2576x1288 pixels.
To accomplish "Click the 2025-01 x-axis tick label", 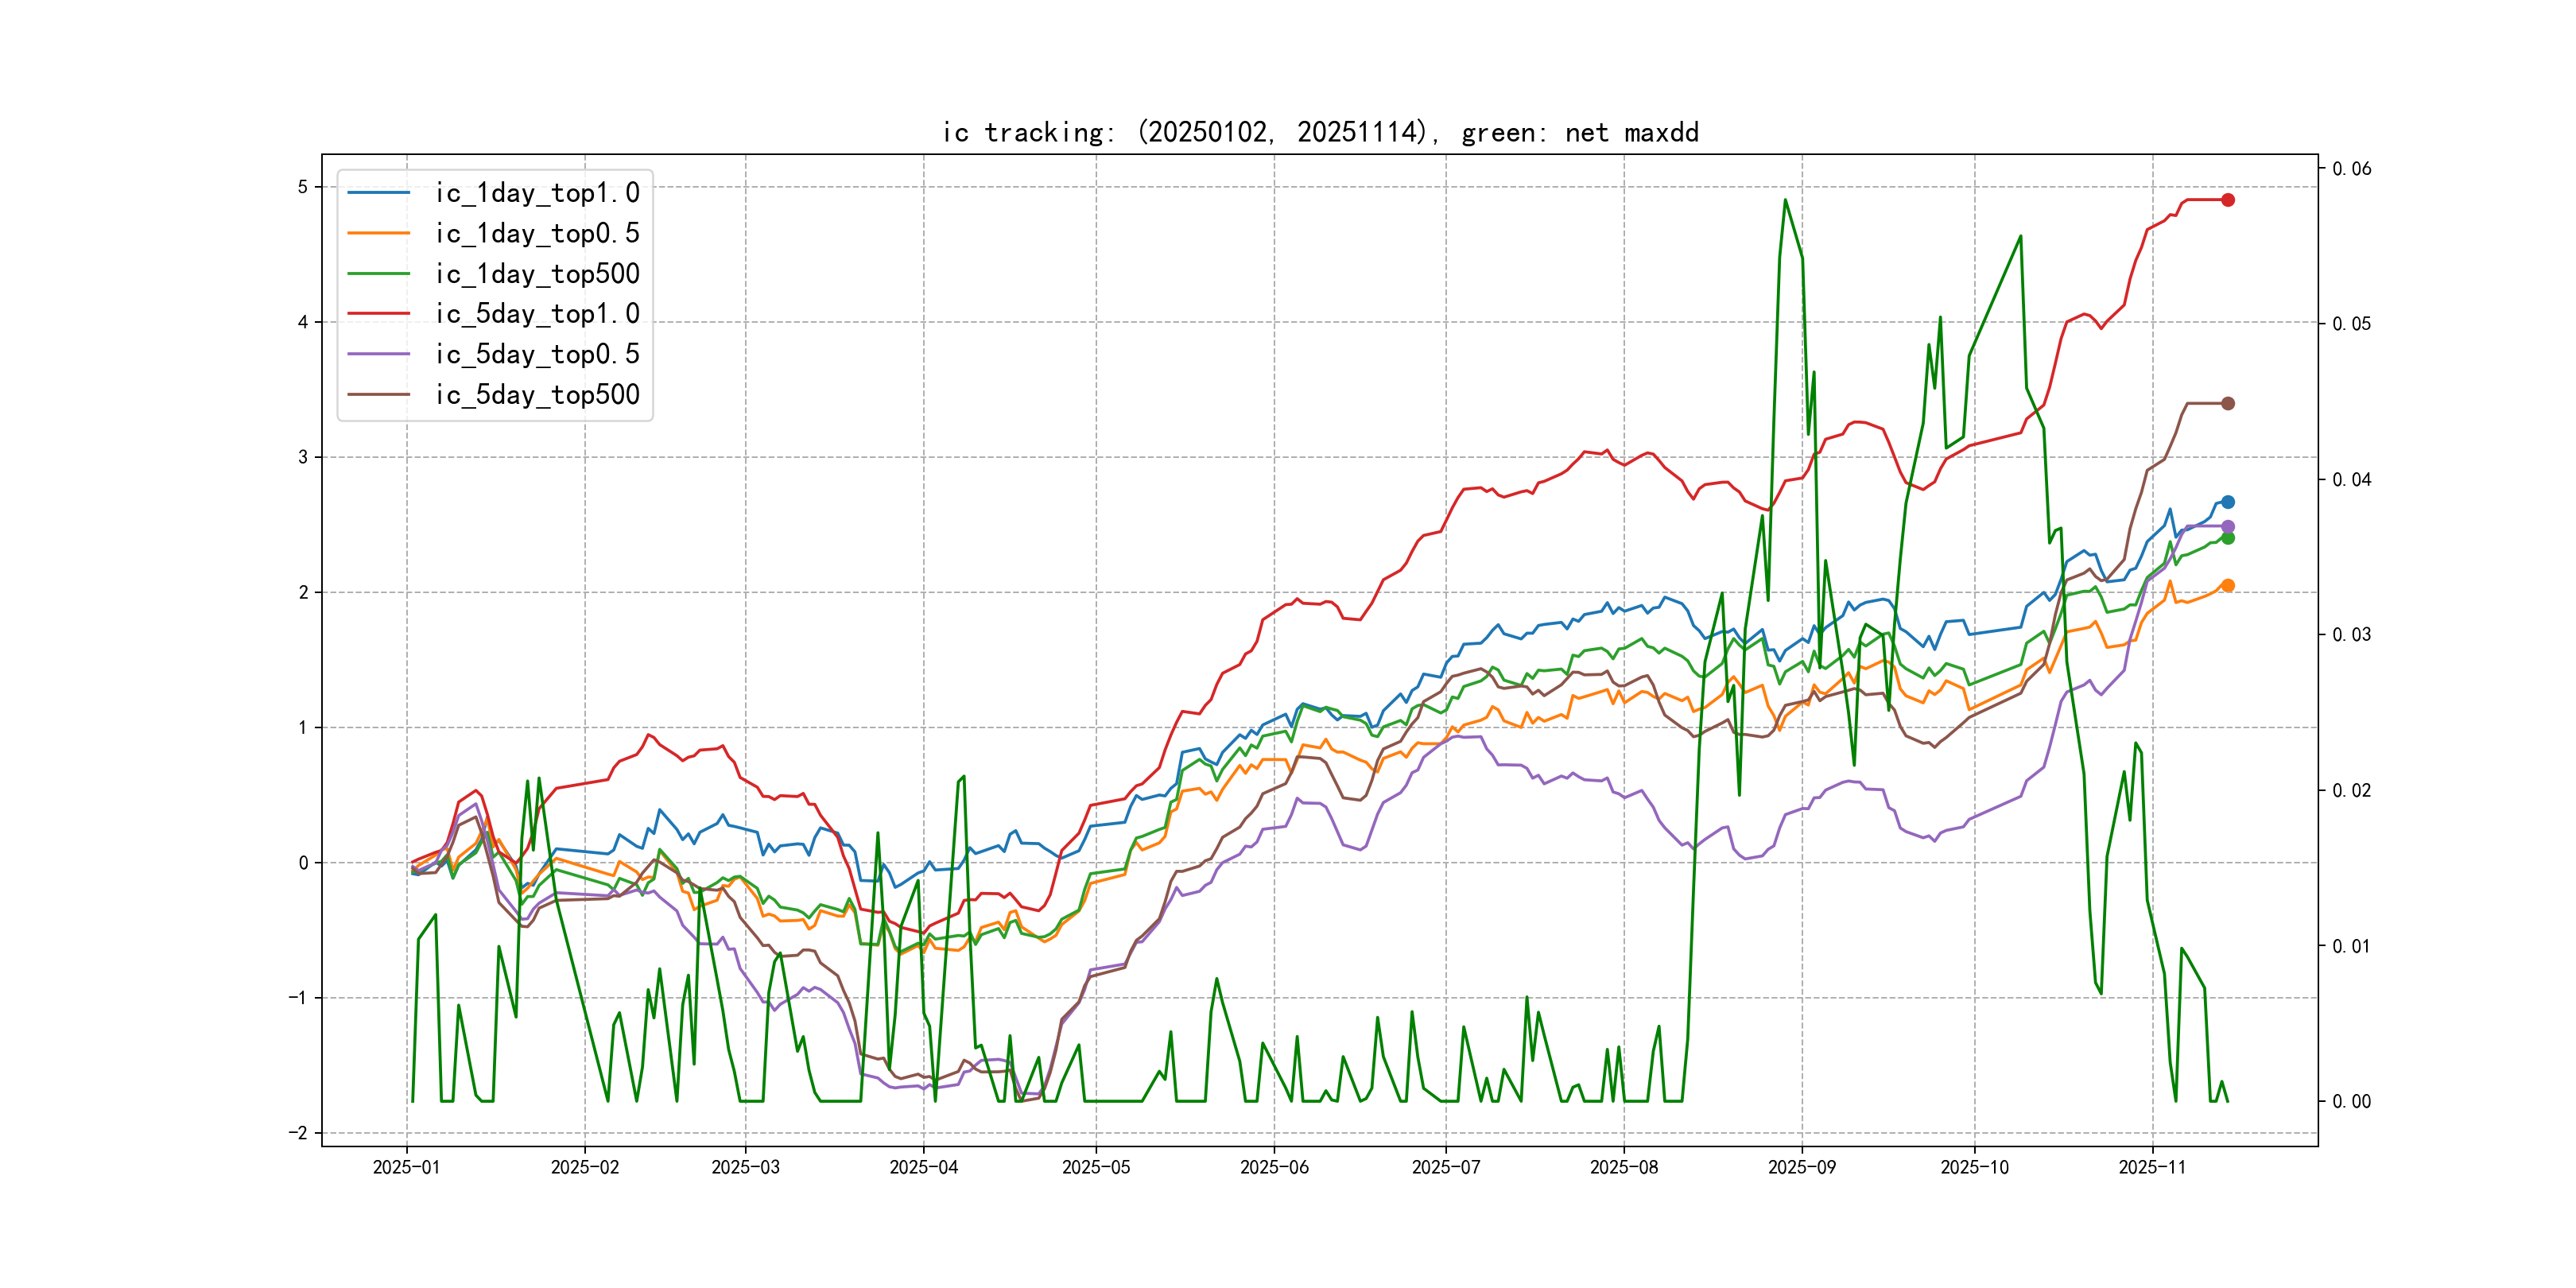I will click(406, 1167).
